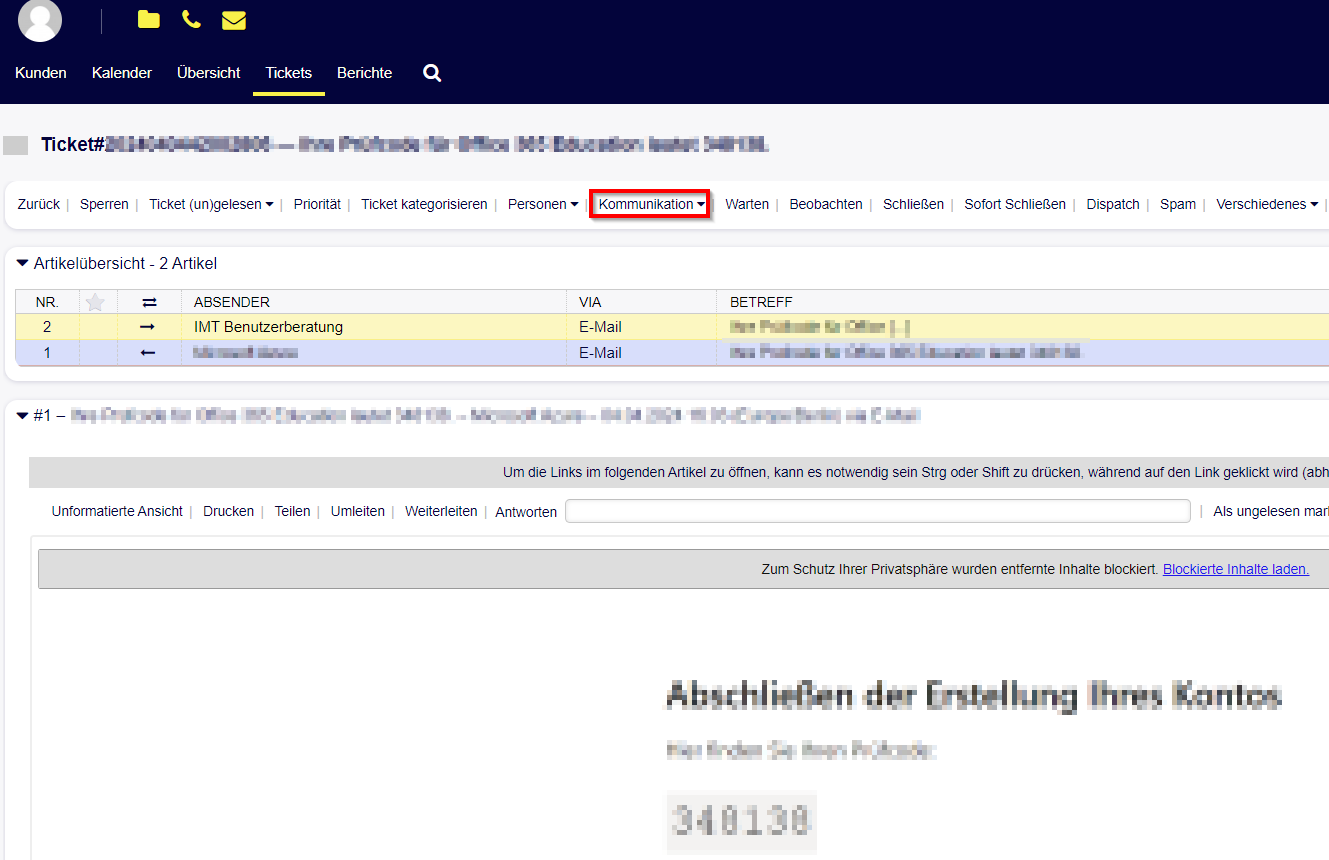
Task: Click the ticket number title heading
Action: 405,145
